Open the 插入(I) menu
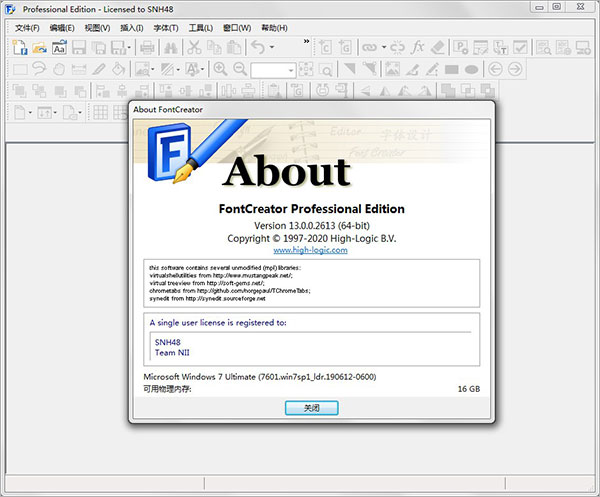 pos(132,28)
